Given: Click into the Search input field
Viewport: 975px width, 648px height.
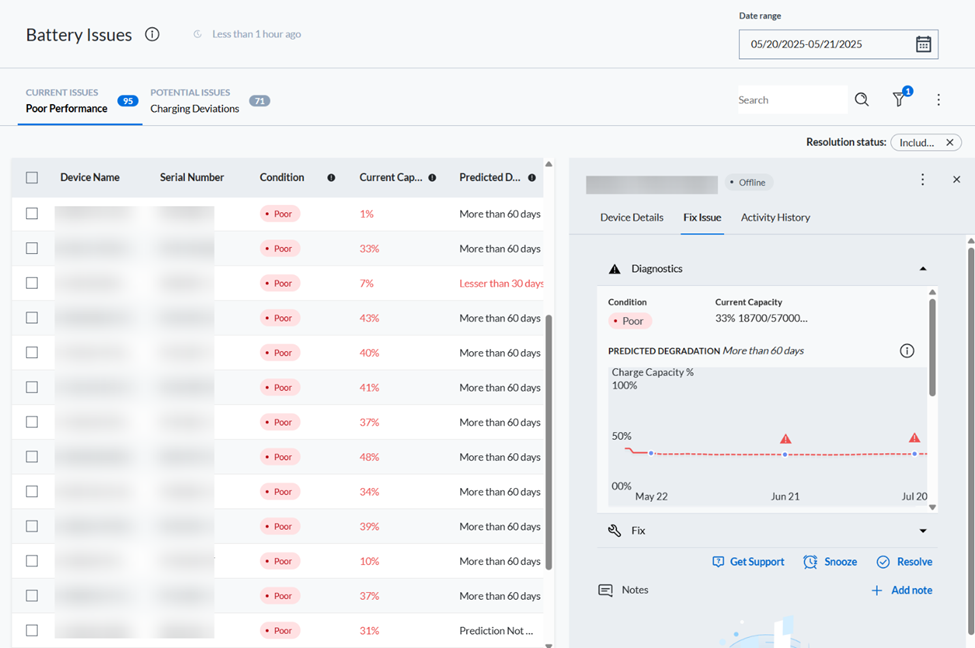Looking at the screenshot, I should point(792,100).
